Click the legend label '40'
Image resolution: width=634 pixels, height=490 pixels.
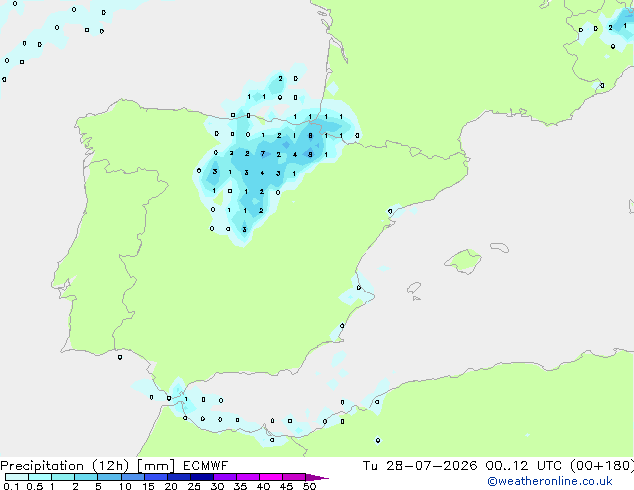[263, 486]
